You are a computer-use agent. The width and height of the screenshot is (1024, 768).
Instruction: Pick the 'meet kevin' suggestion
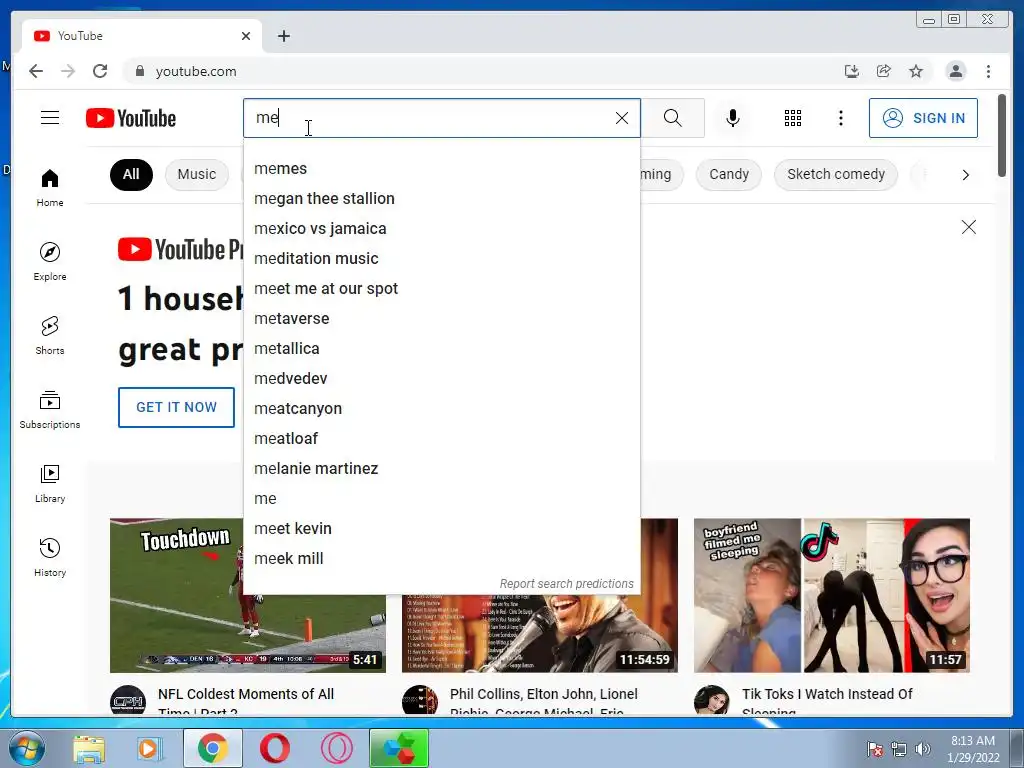[x=442, y=529]
